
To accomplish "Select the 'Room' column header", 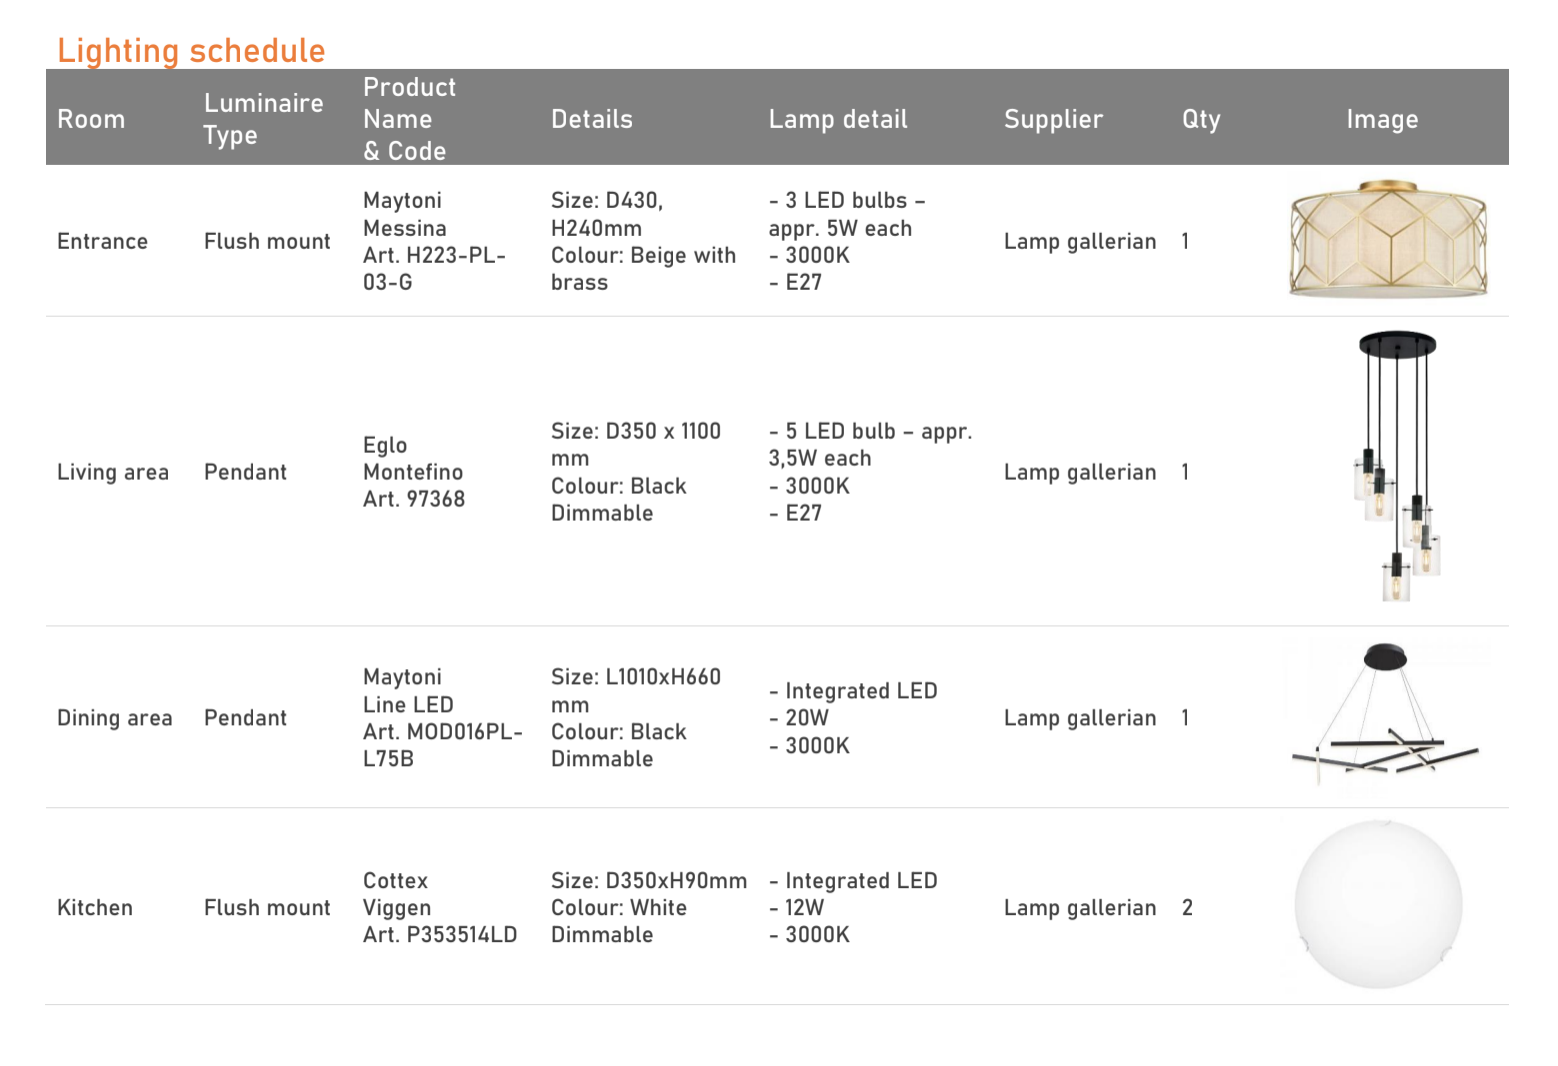I will click(91, 119).
